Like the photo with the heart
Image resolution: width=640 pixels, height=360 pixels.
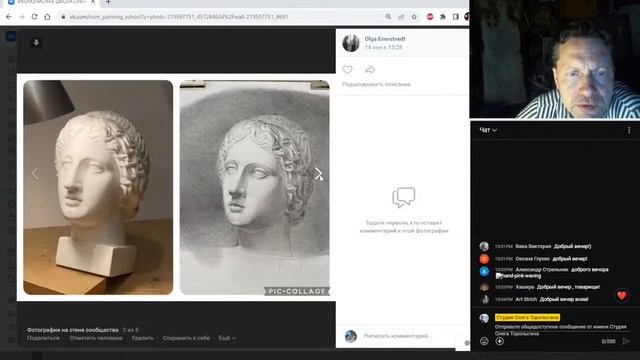pos(347,70)
